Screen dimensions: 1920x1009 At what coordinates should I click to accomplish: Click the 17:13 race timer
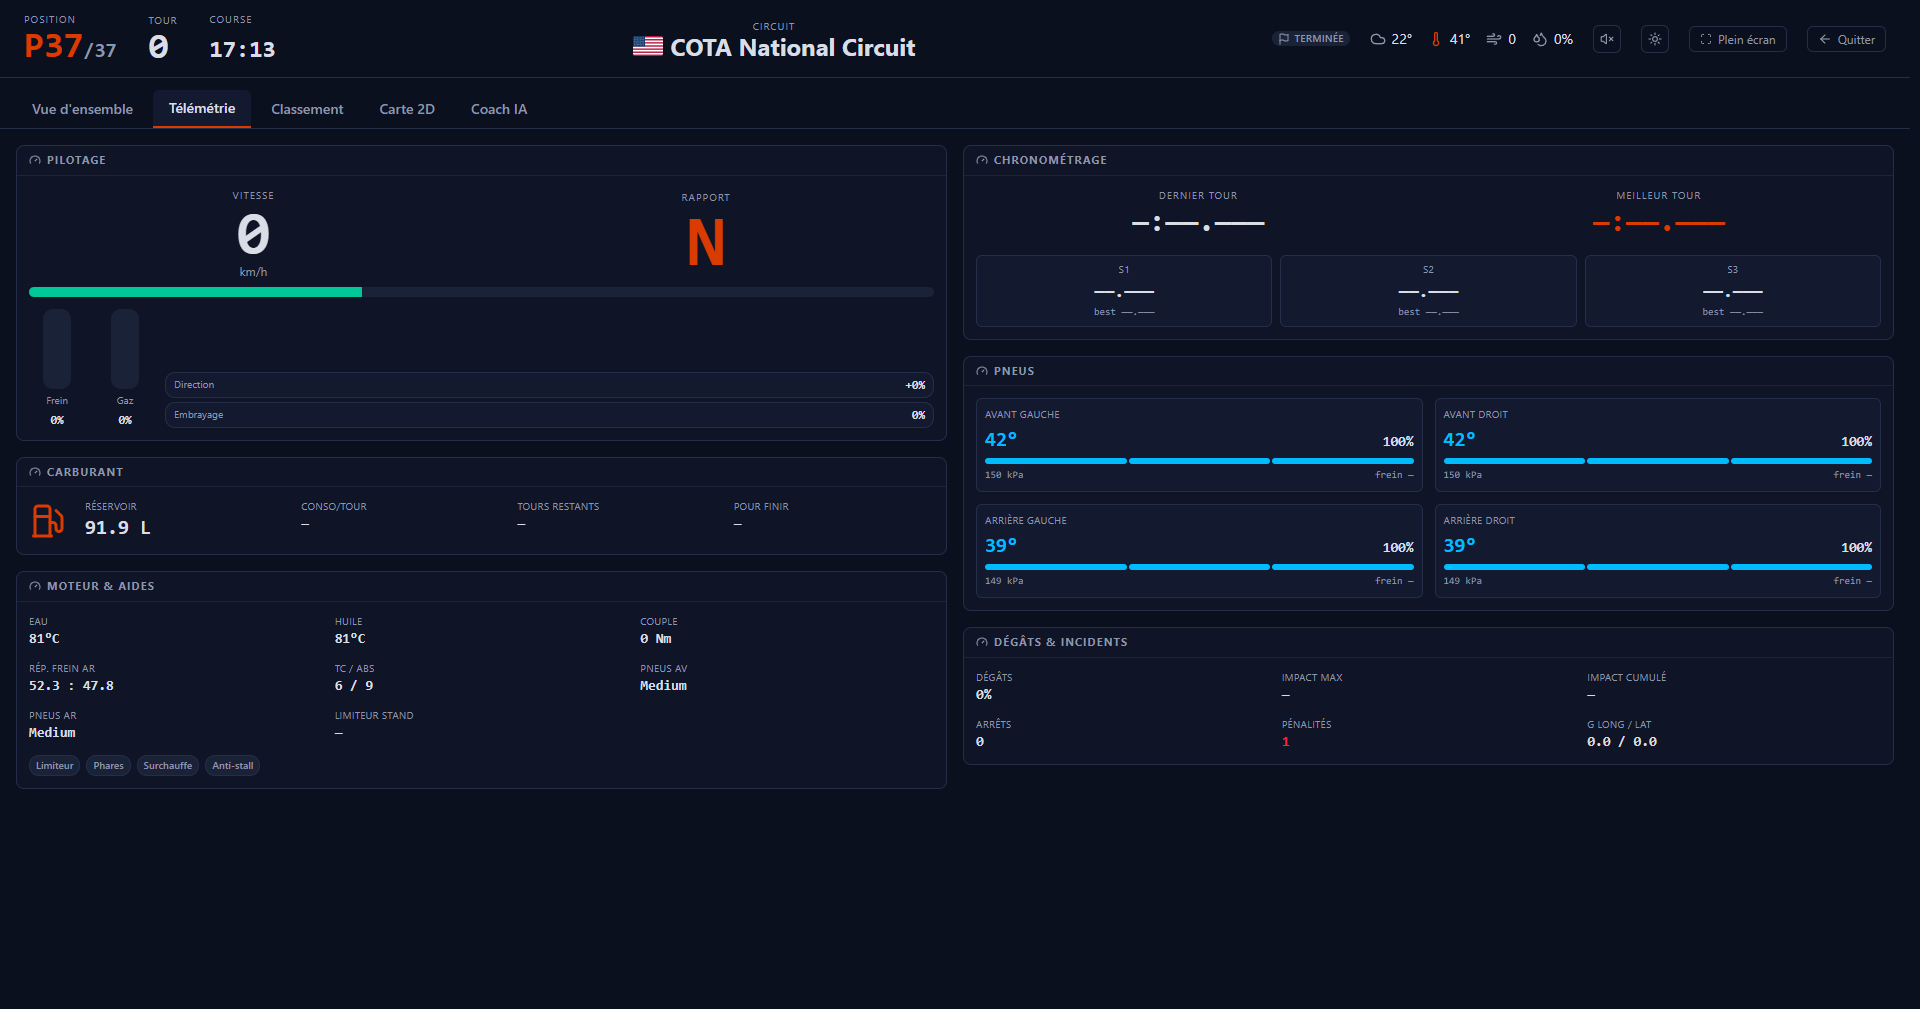pos(242,49)
